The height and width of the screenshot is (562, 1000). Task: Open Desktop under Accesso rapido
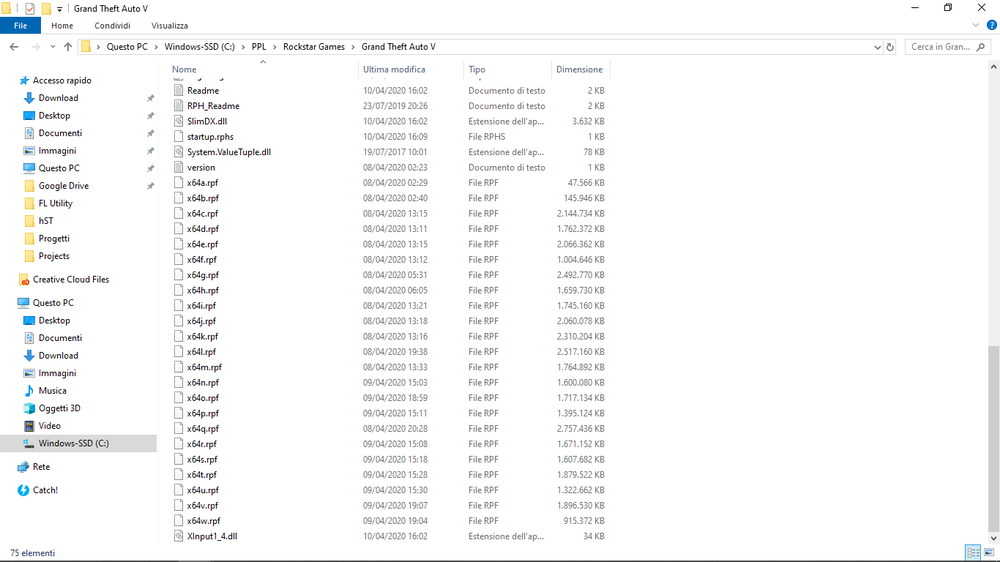pos(54,115)
